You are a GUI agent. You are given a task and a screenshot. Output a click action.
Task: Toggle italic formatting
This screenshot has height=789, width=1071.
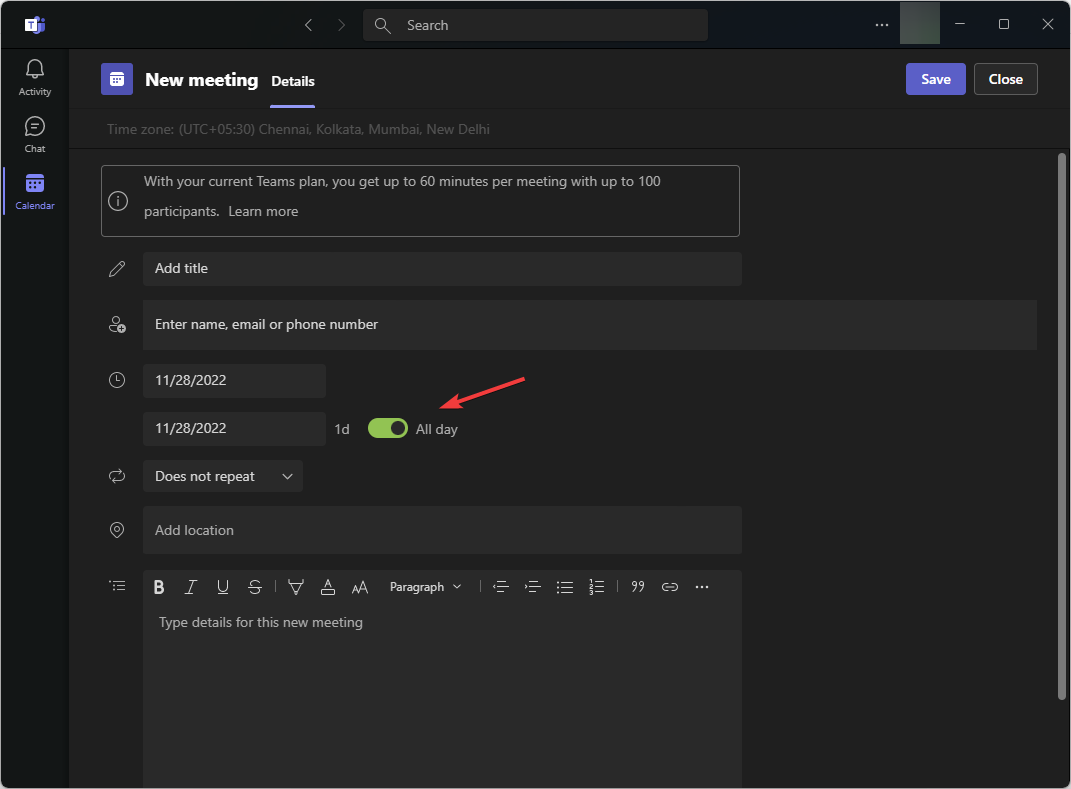(191, 587)
